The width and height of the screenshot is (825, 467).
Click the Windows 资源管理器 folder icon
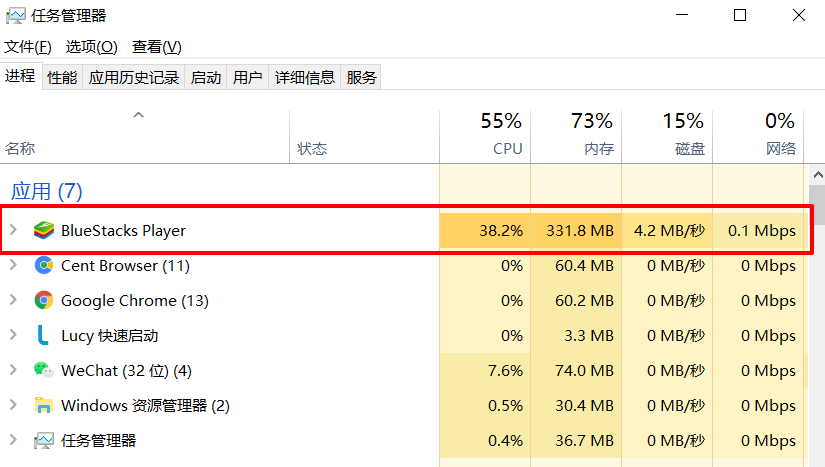[x=43, y=406]
